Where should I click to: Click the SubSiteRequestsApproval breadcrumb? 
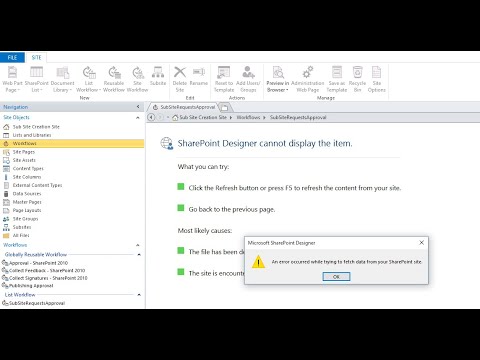pos(298,117)
